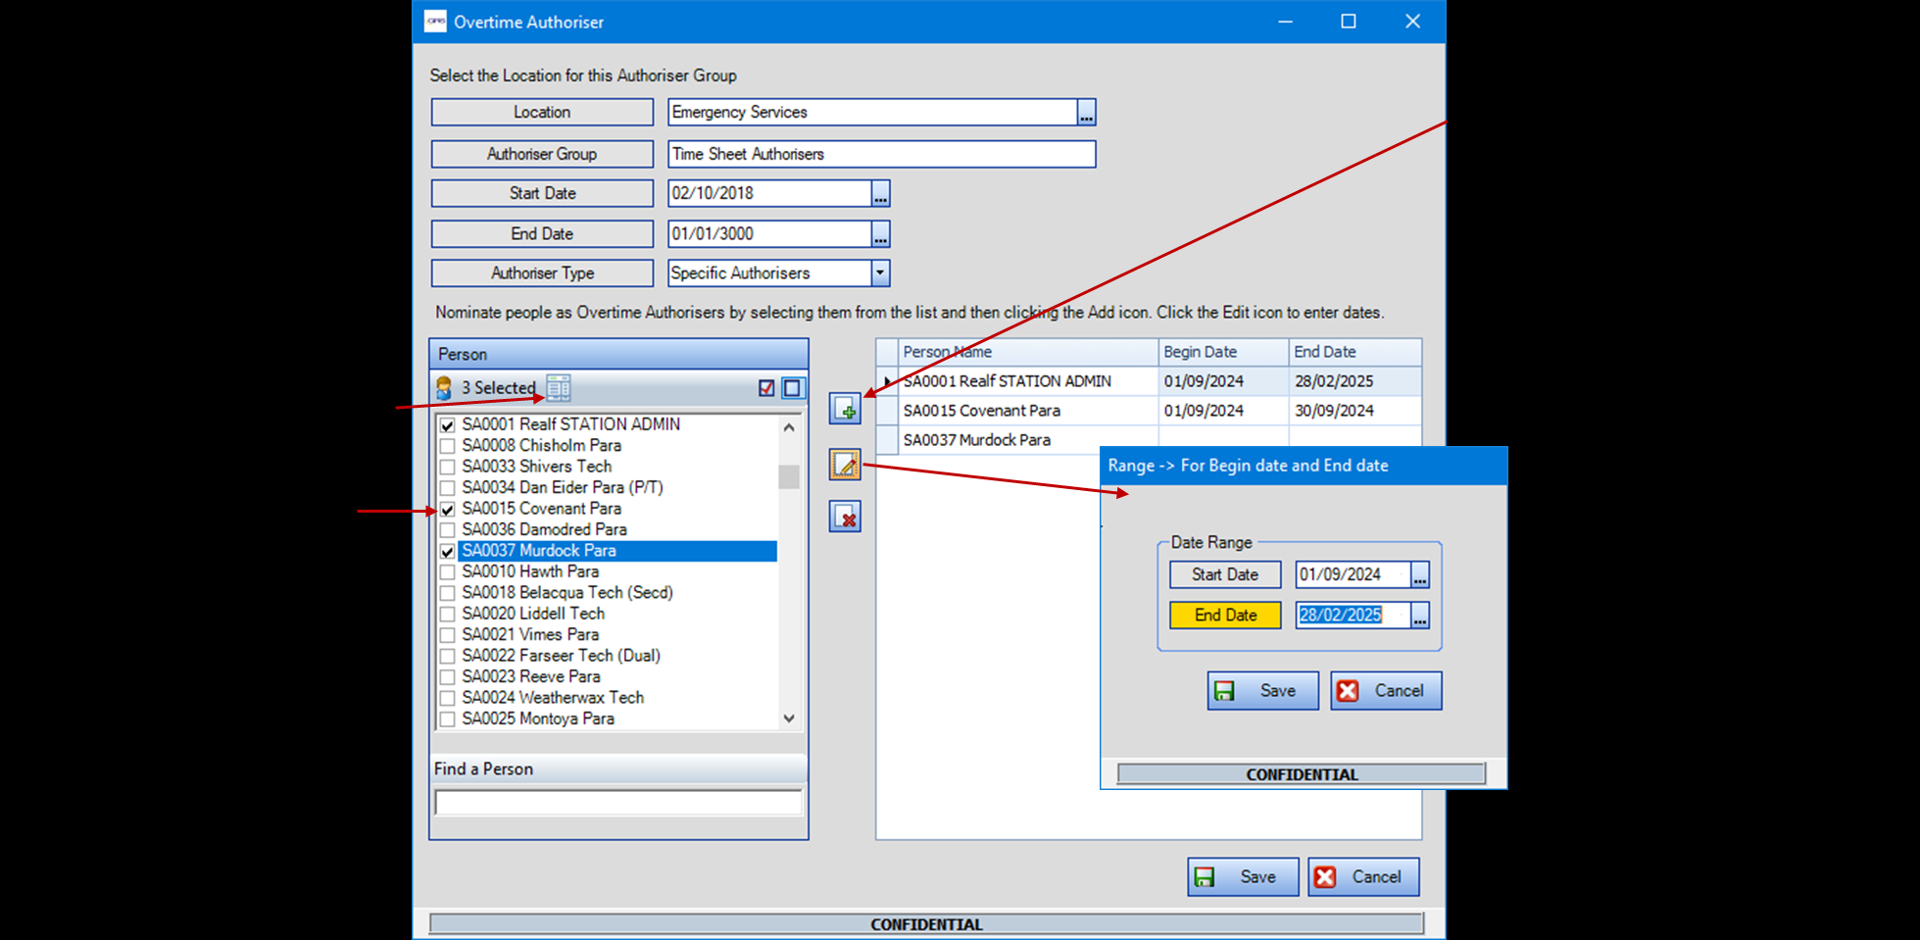Click the Edit dates icon
This screenshot has height=940, width=1920.
(x=845, y=465)
